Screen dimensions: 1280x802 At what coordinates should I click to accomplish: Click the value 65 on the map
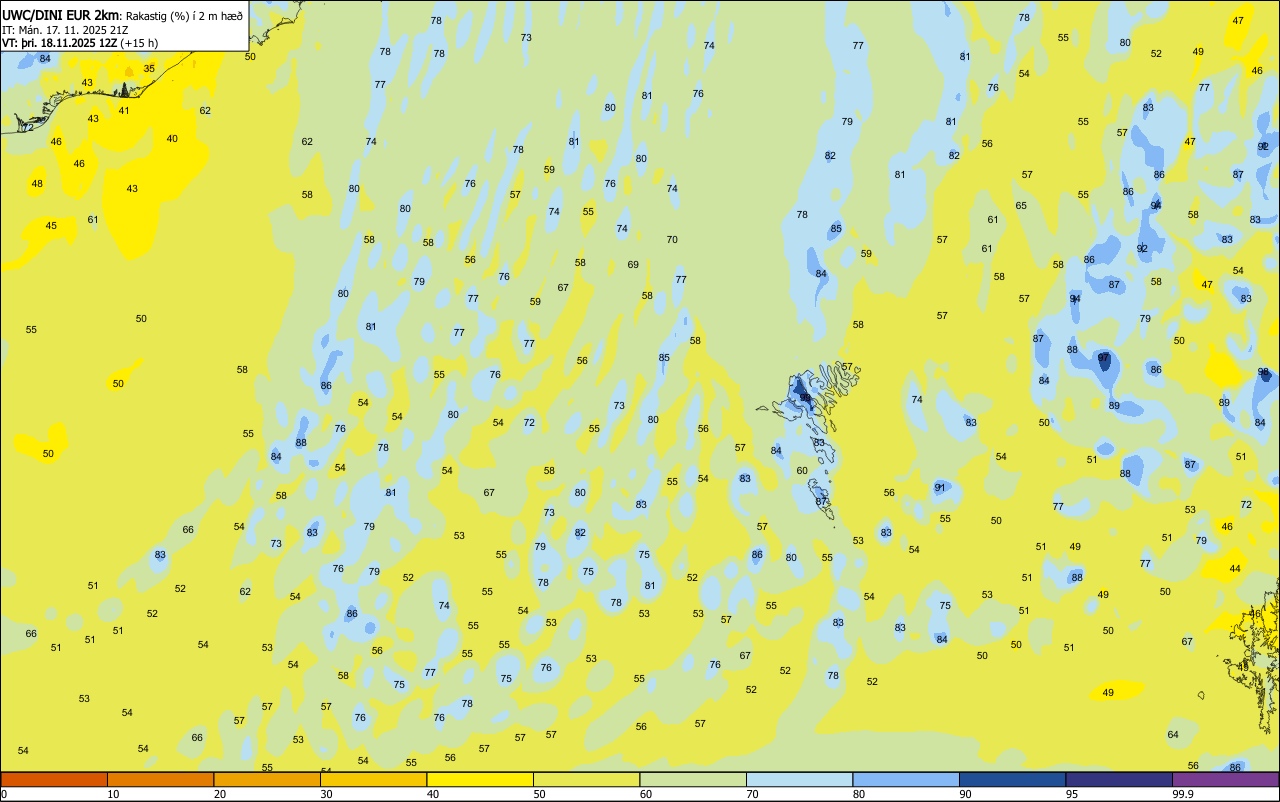(x=1021, y=206)
